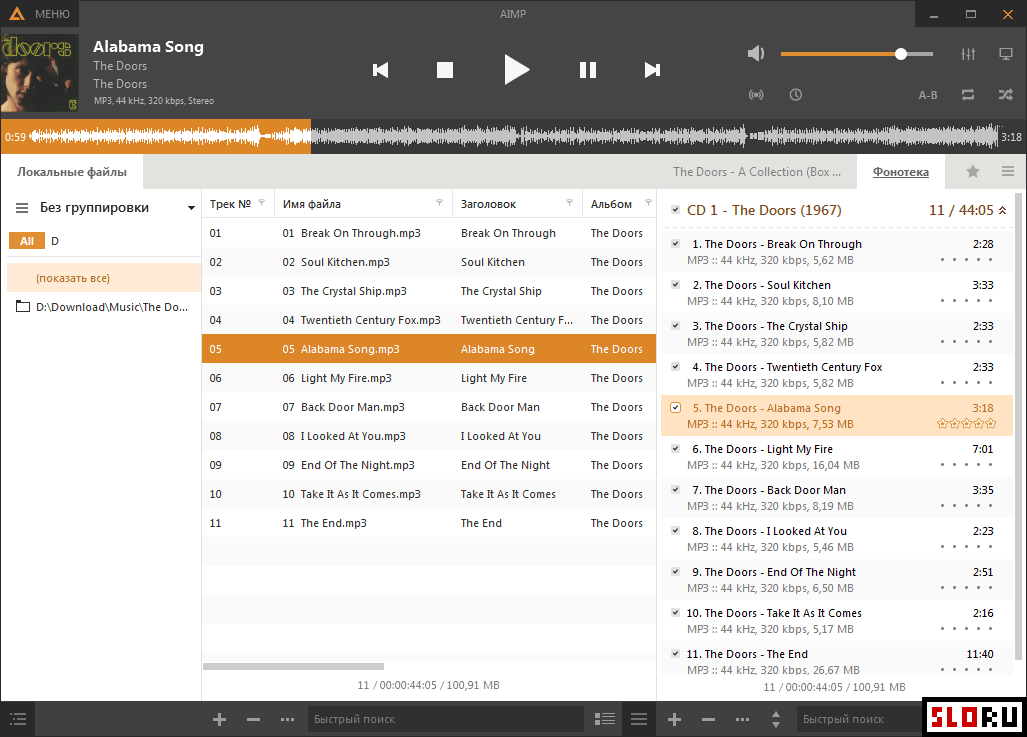Open the library view menu icon
This screenshot has width=1027, height=737.
639,719
